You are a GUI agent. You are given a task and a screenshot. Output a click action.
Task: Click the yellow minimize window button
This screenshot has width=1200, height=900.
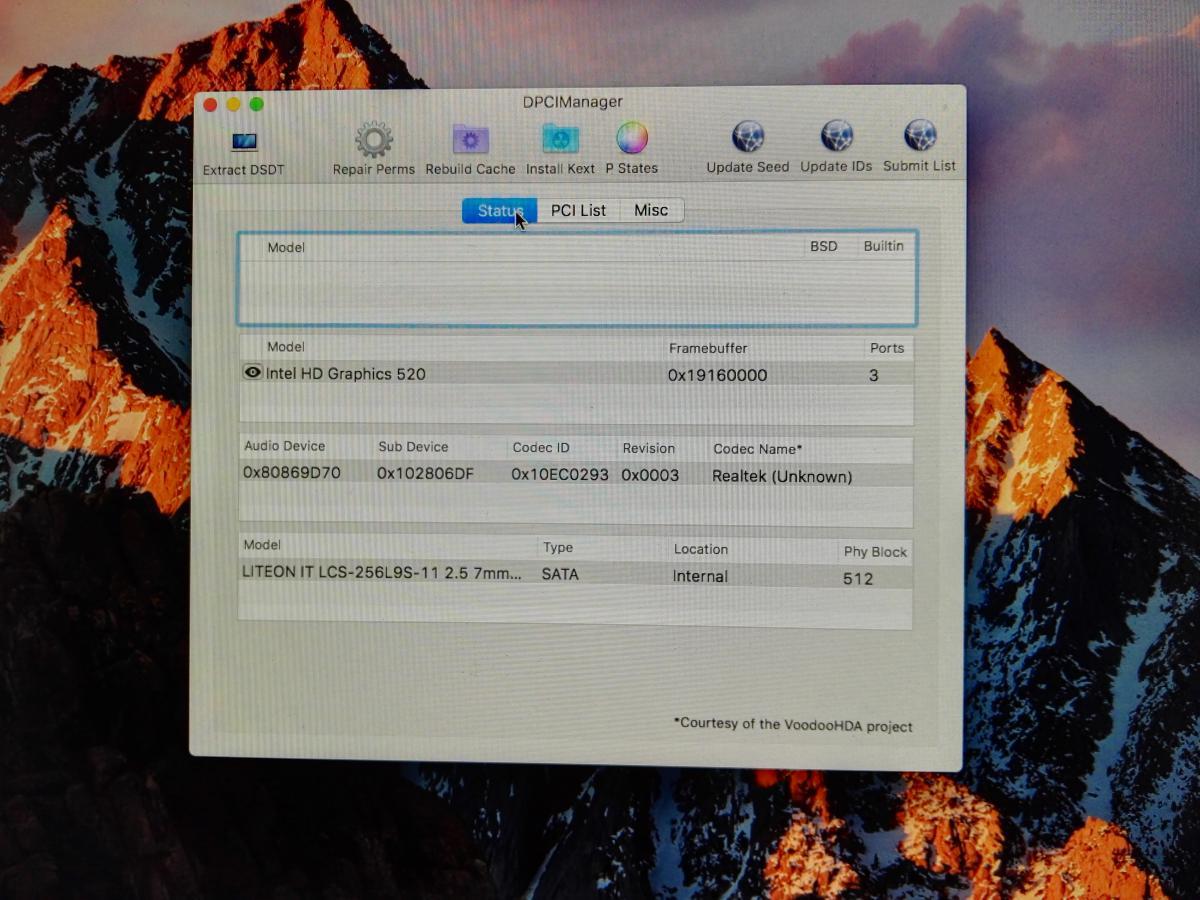[233, 104]
